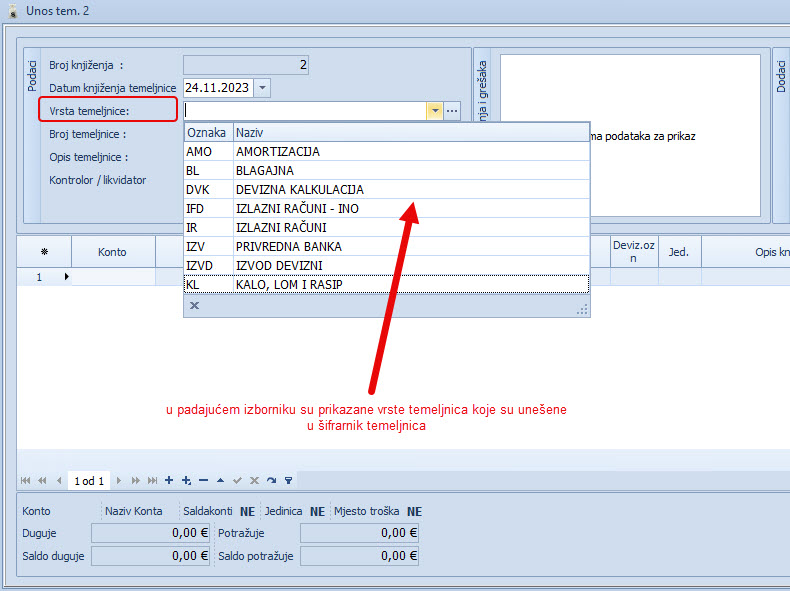Click the Podaci vertical tab

click(x=31, y=75)
